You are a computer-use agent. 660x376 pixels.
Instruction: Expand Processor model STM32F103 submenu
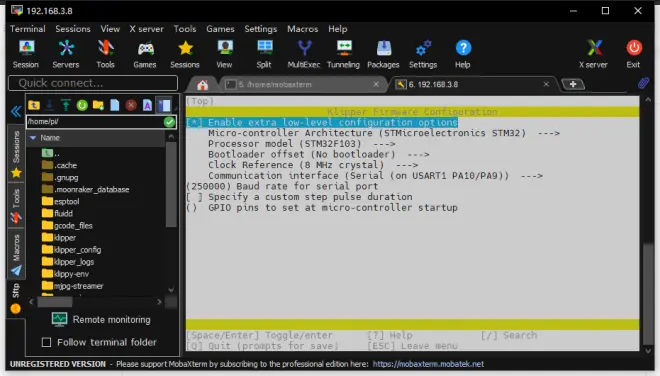[x=302, y=144]
